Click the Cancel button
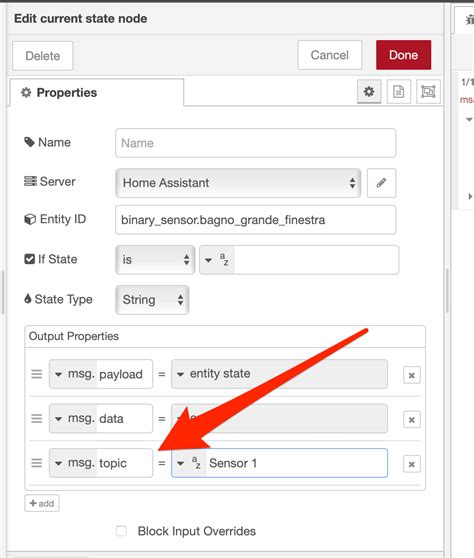The image size is (474, 558). 330,55
